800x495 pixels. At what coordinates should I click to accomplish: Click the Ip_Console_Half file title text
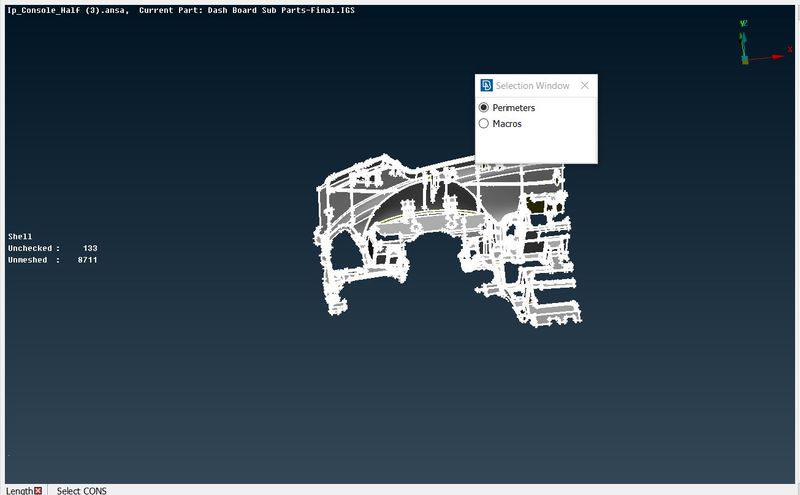point(67,10)
